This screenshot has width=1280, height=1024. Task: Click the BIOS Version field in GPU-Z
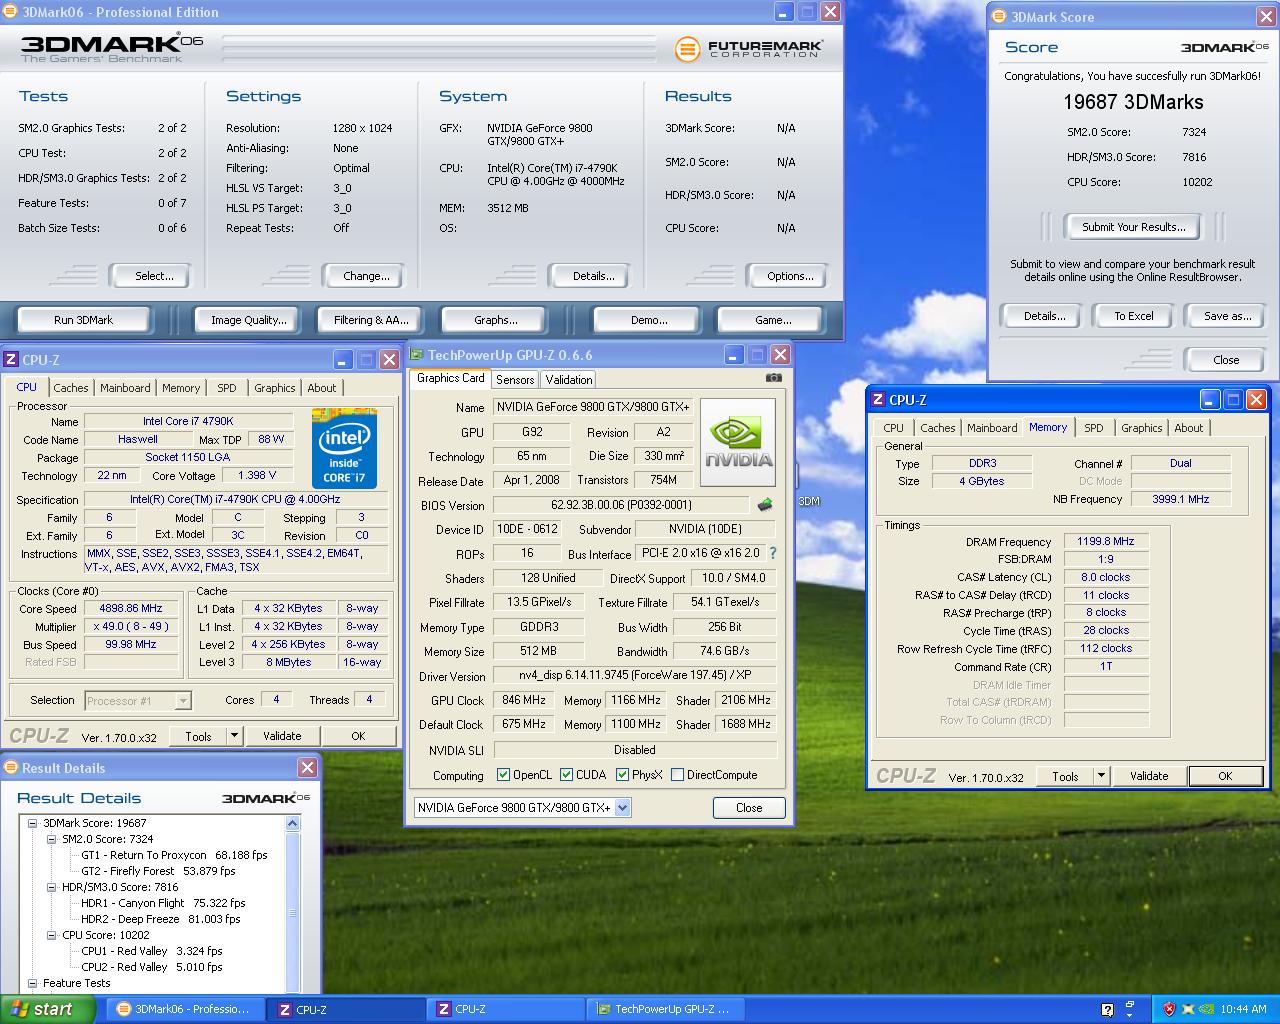tap(621, 505)
